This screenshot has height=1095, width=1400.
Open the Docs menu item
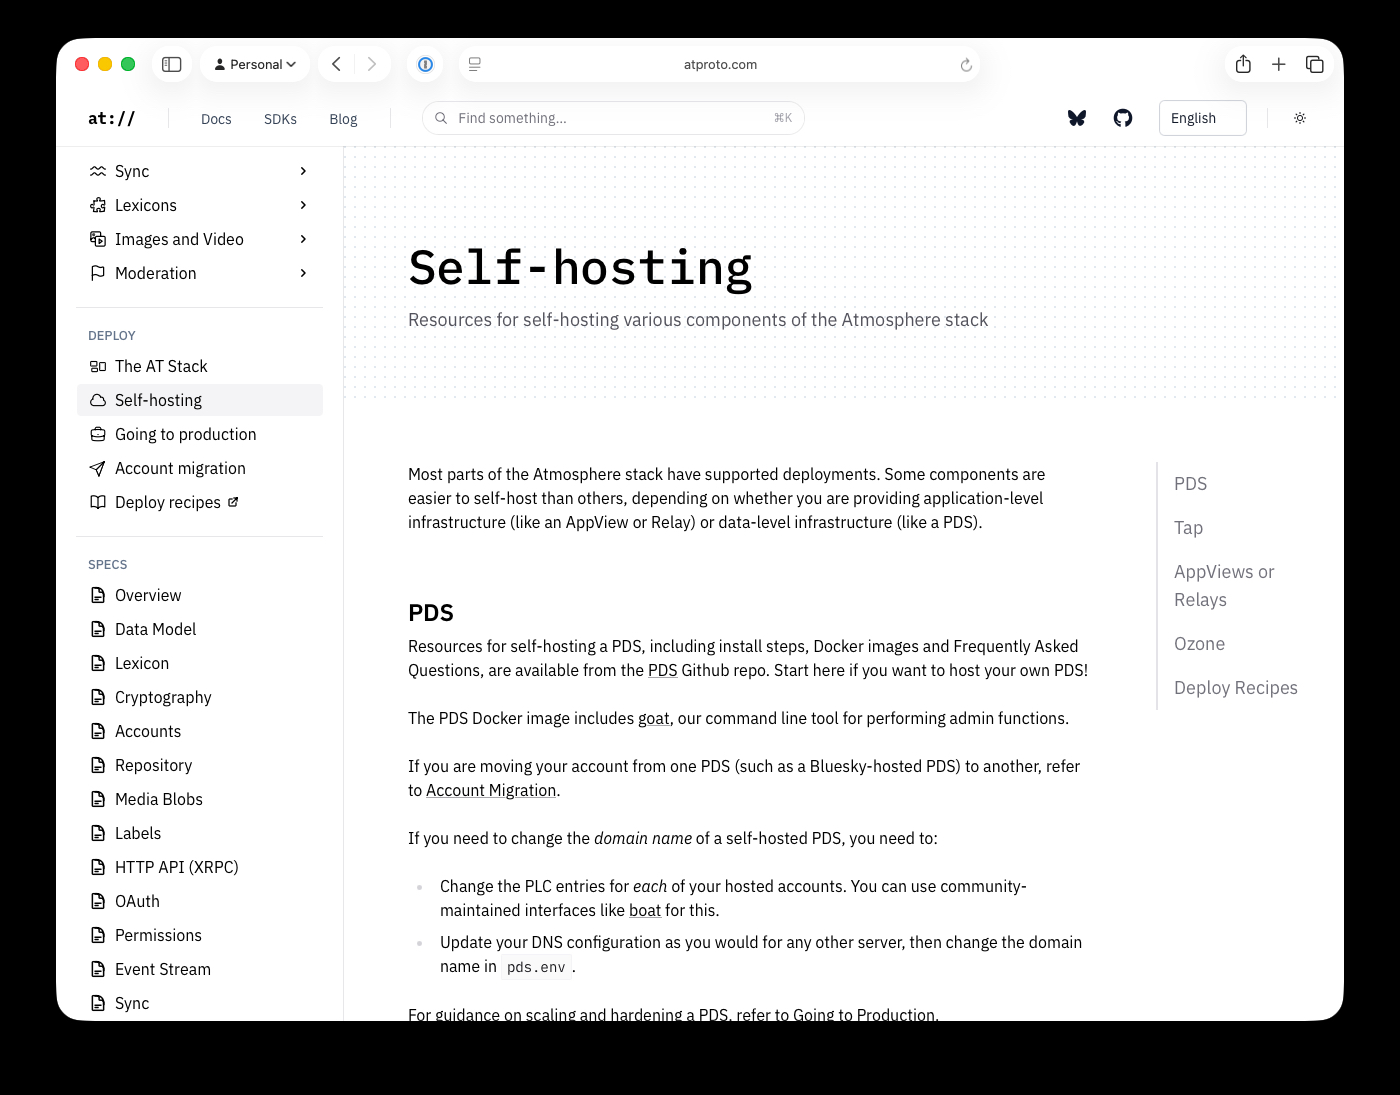tap(216, 119)
